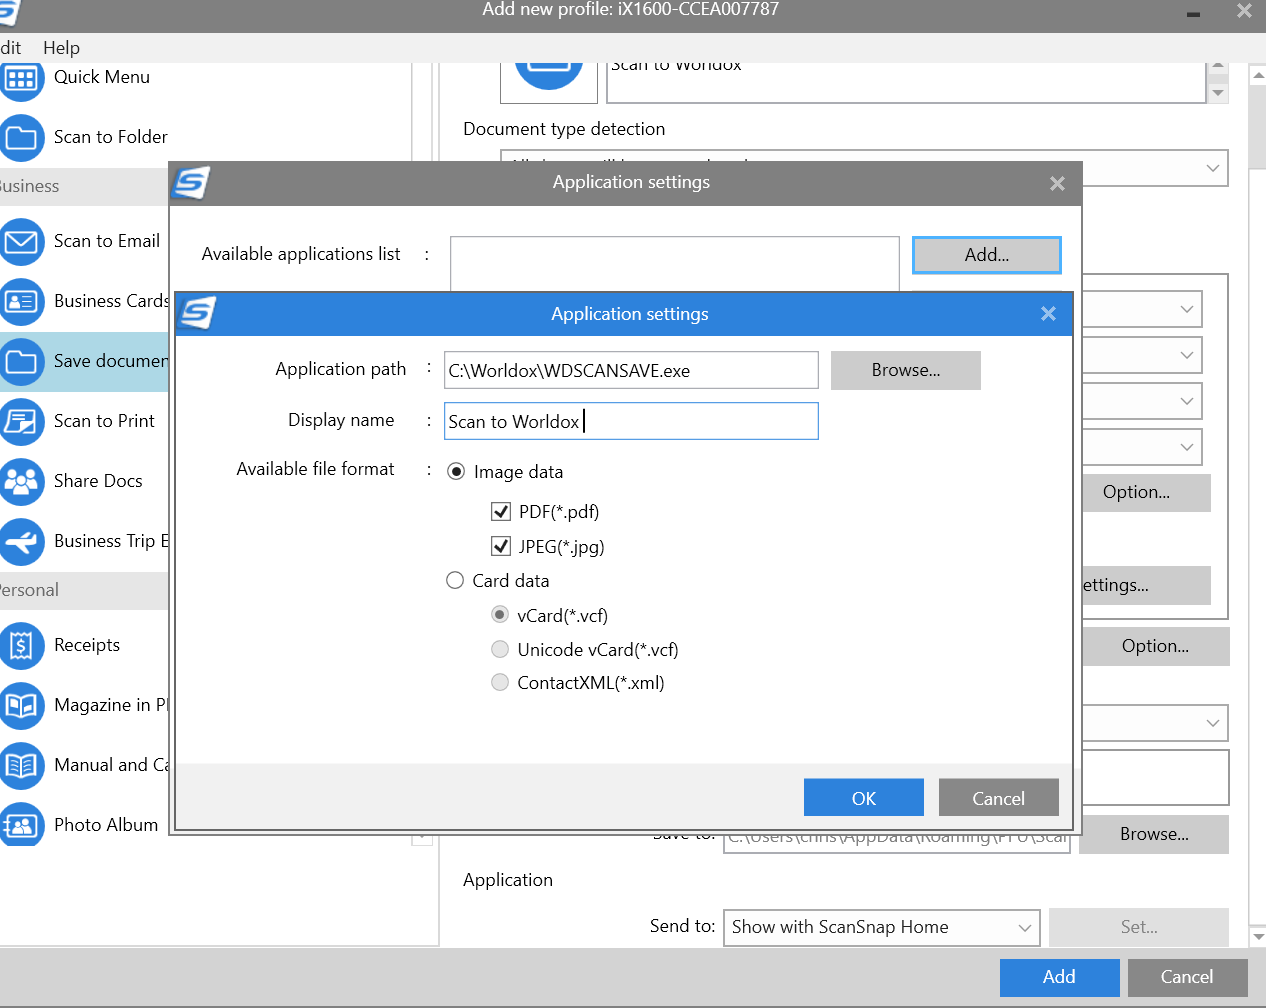The image size is (1266, 1008).
Task: Click the main window vertical scrollbar down arrow
Action: [1258, 937]
